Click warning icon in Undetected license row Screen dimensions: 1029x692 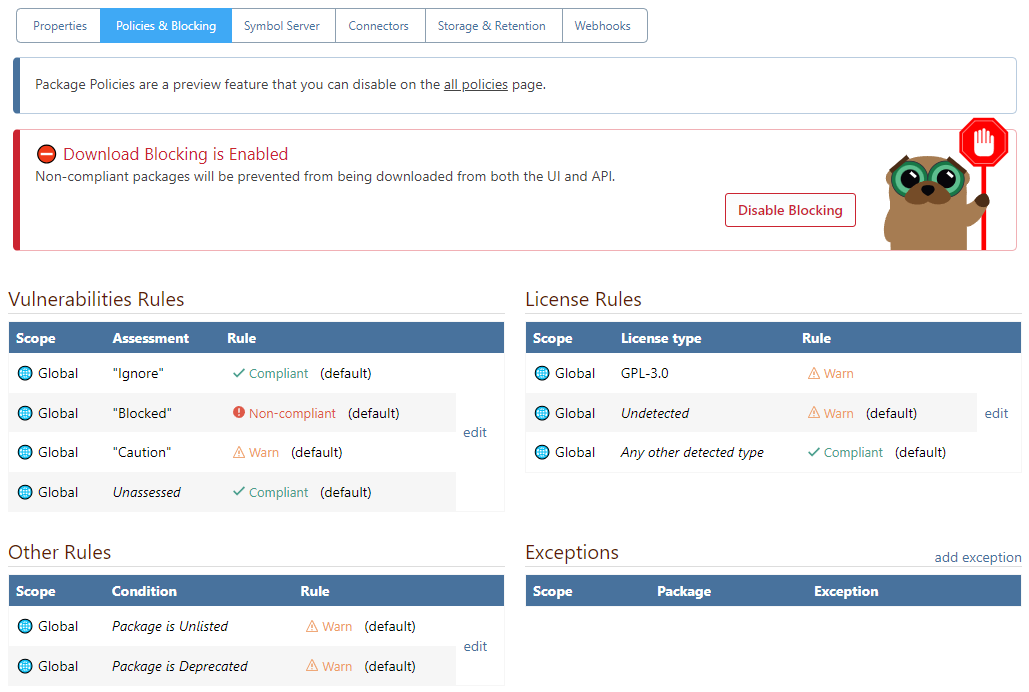pos(814,413)
